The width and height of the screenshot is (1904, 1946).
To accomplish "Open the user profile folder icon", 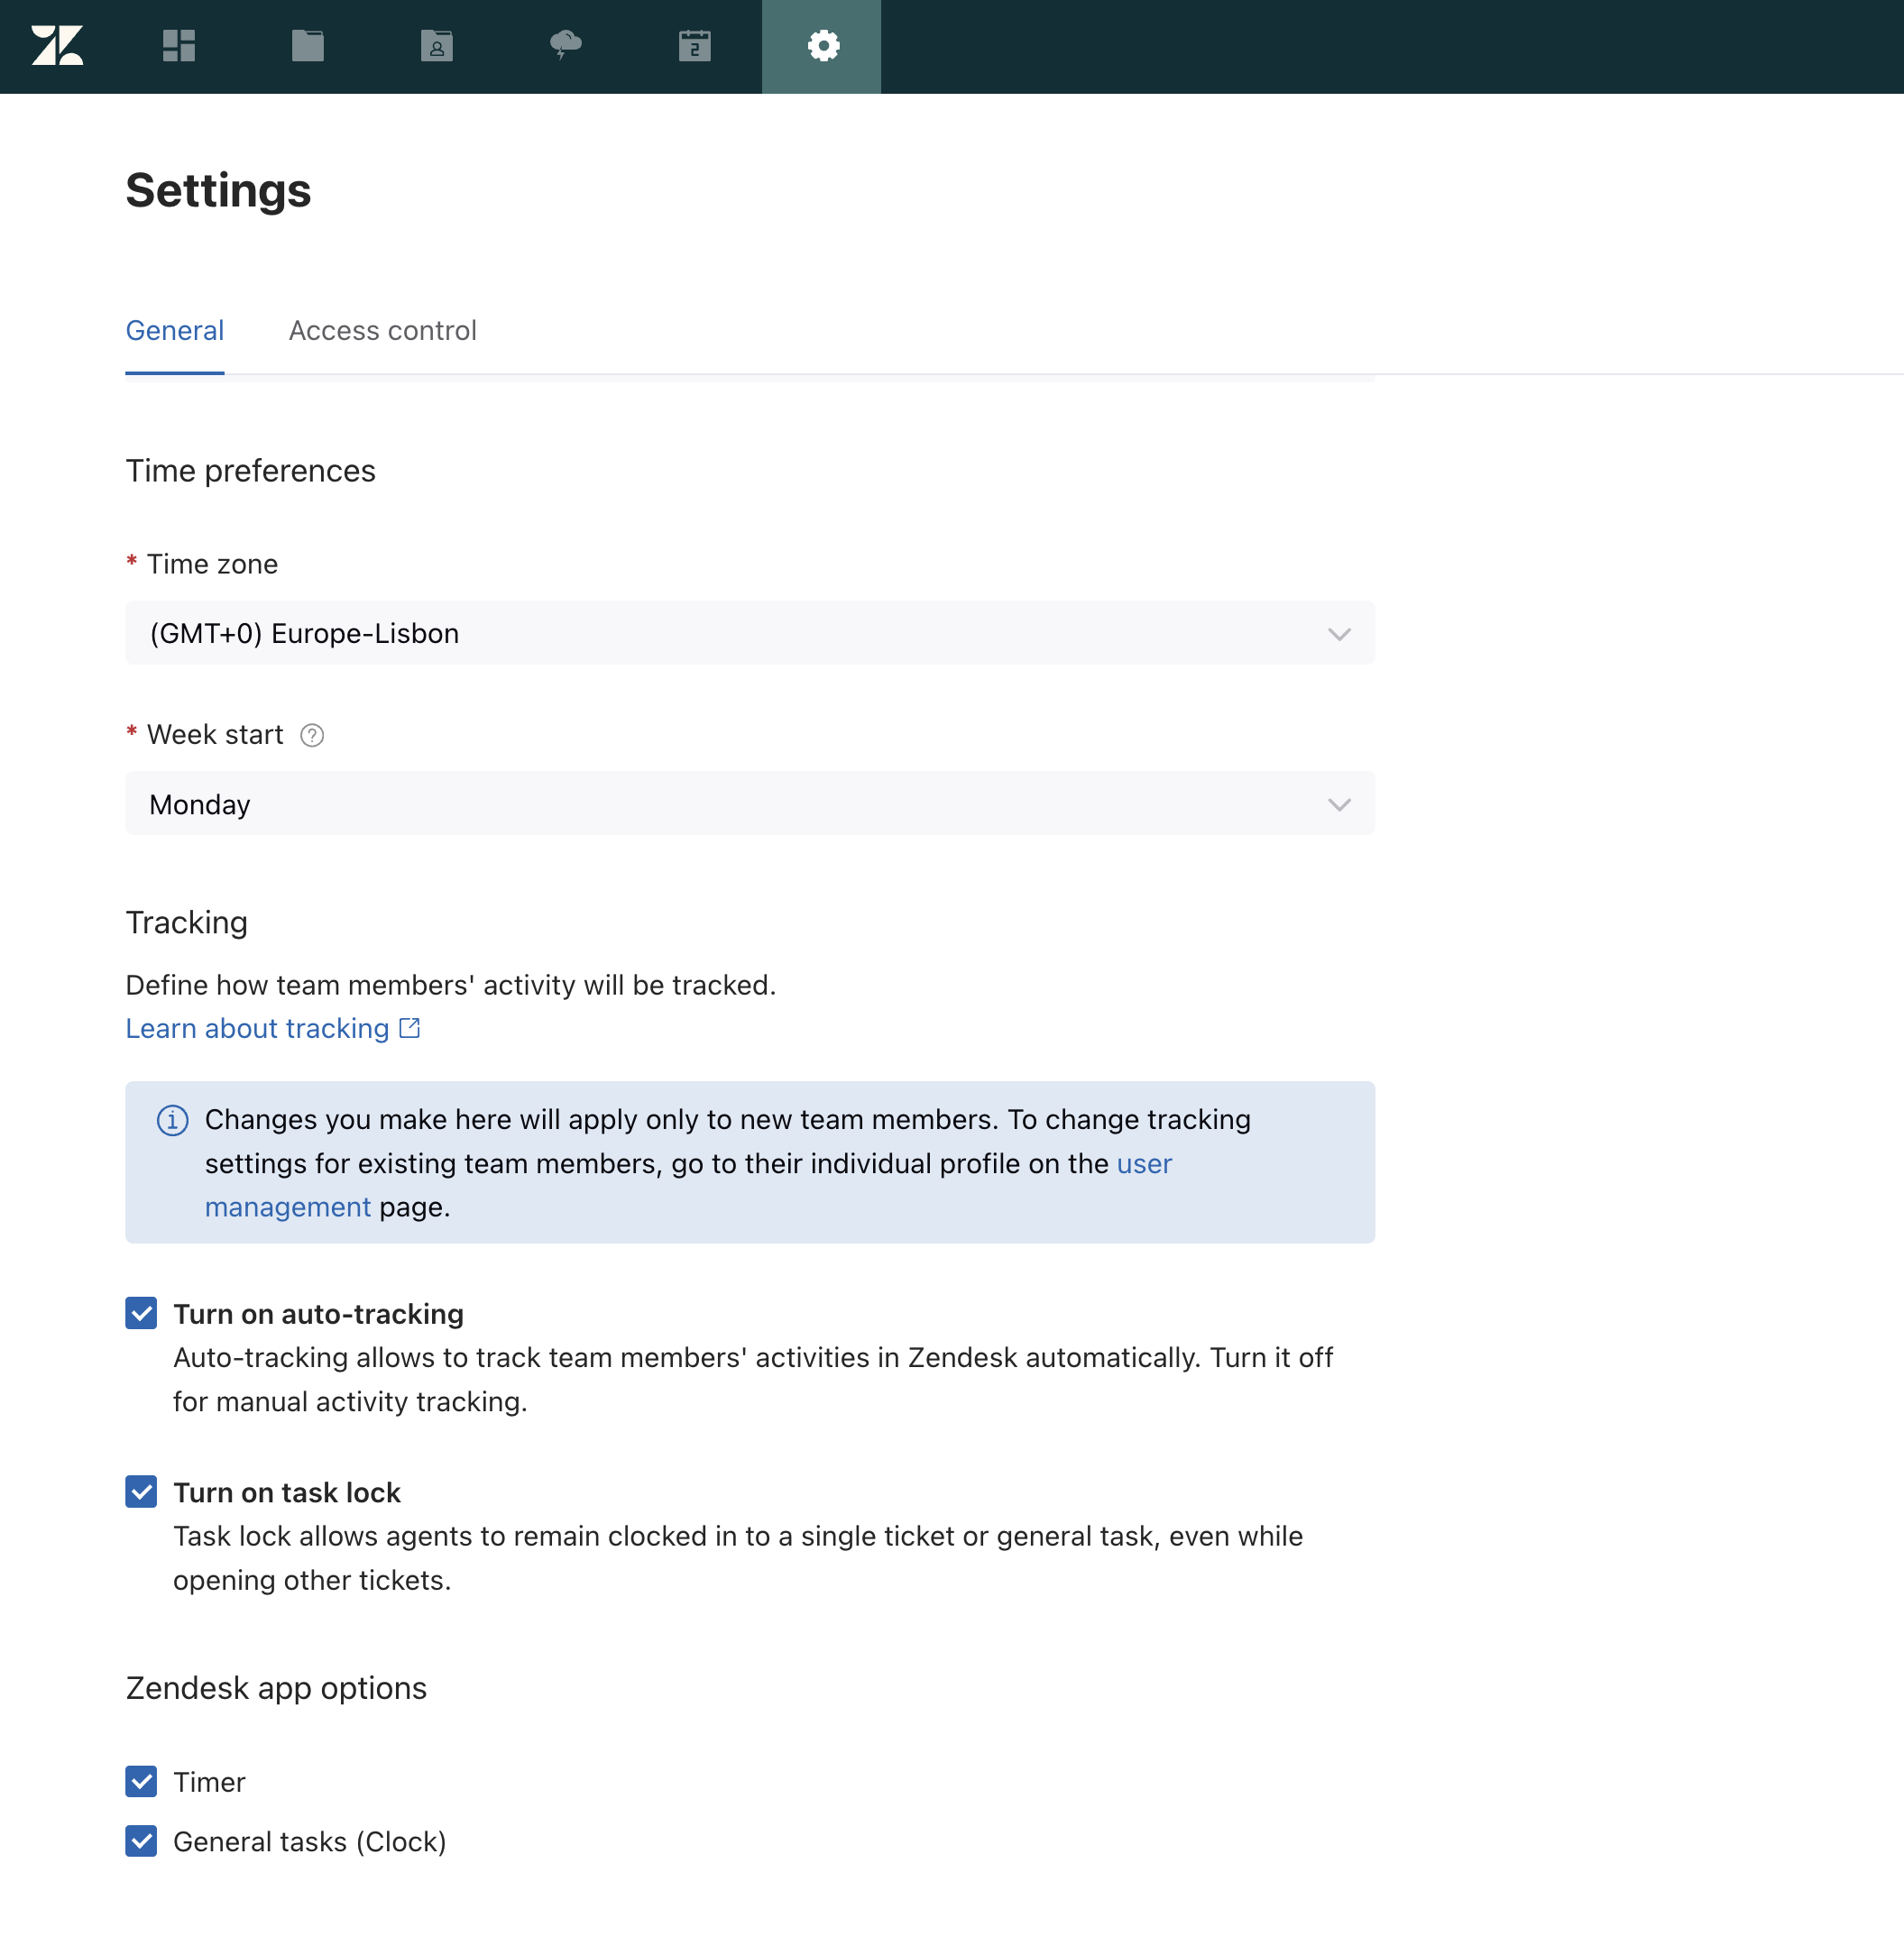I will tap(437, 46).
